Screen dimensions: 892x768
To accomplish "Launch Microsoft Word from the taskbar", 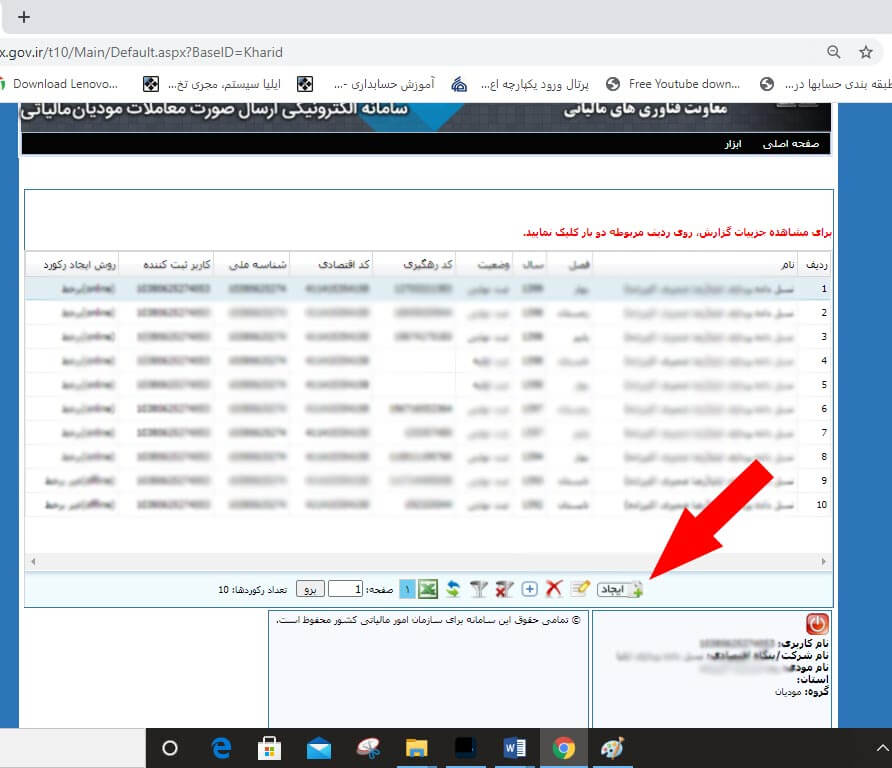I will [x=513, y=747].
